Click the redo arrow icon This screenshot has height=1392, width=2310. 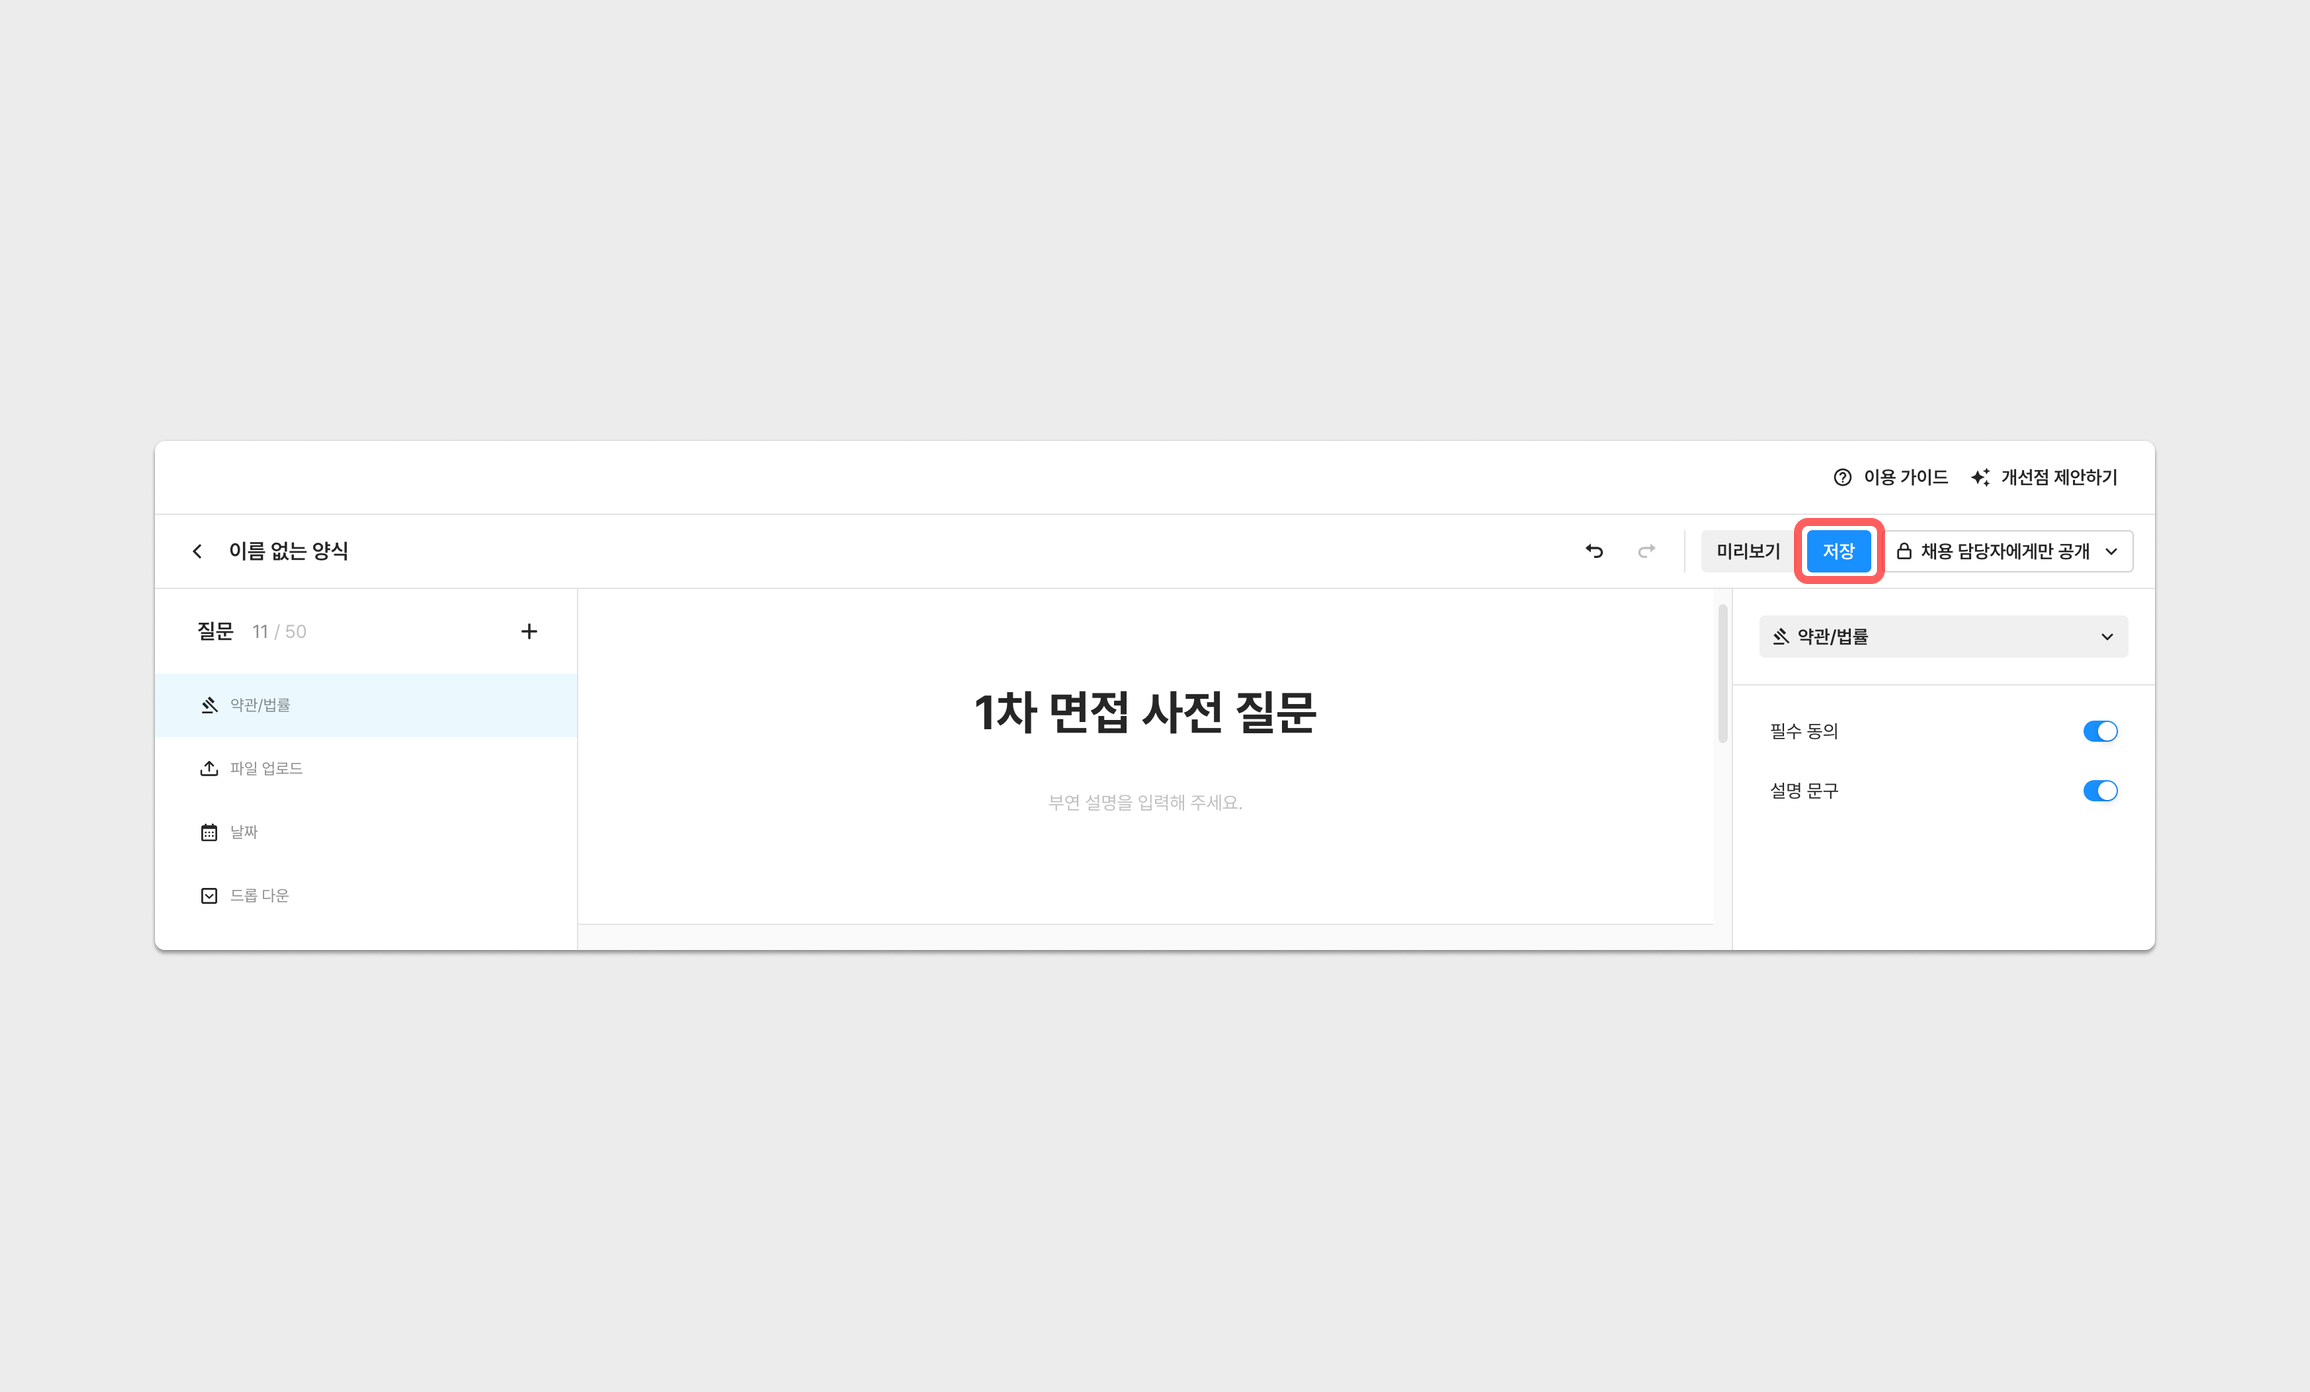[x=1646, y=551]
